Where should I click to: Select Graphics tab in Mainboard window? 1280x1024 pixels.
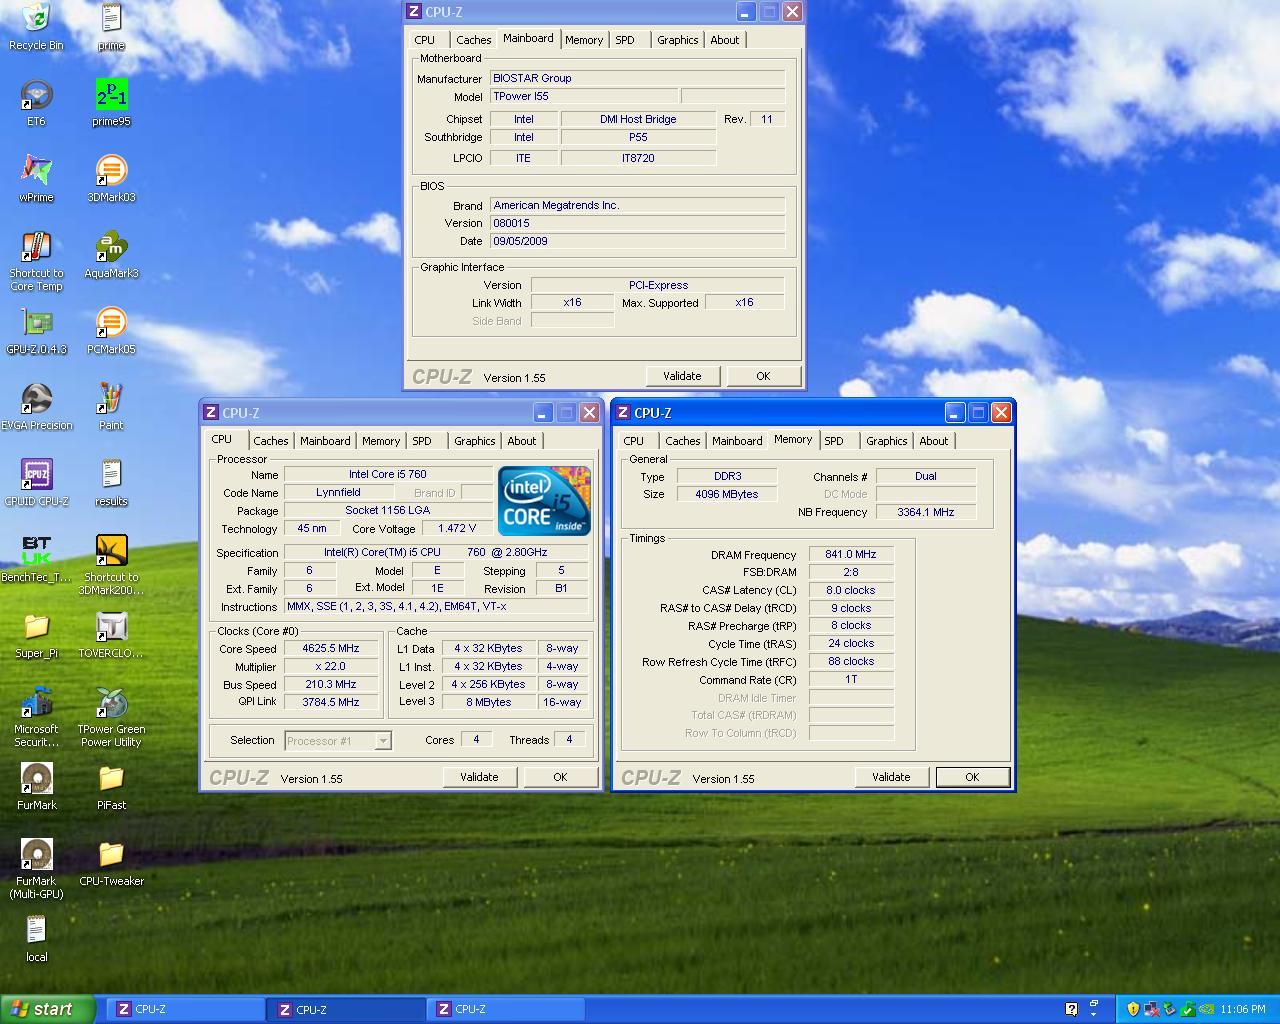click(x=677, y=40)
